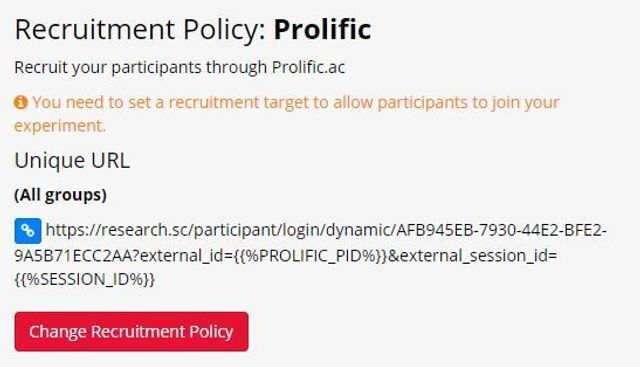Open the research.sc participant login URL
This screenshot has height=367, width=640.
(x=310, y=255)
